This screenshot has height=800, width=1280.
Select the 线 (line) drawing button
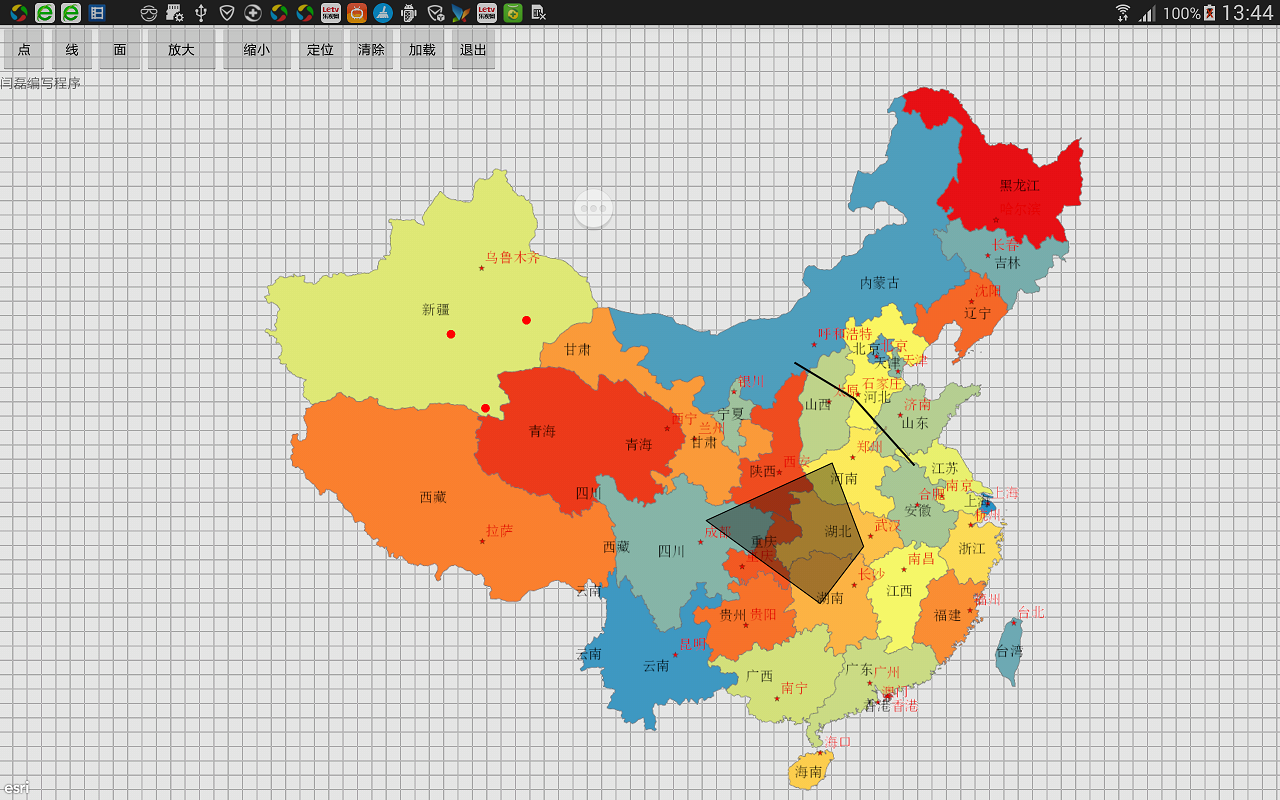(72, 49)
